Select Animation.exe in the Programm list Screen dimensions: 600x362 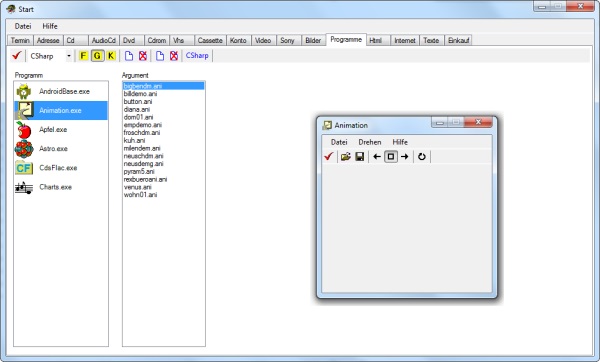click(61, 111)
